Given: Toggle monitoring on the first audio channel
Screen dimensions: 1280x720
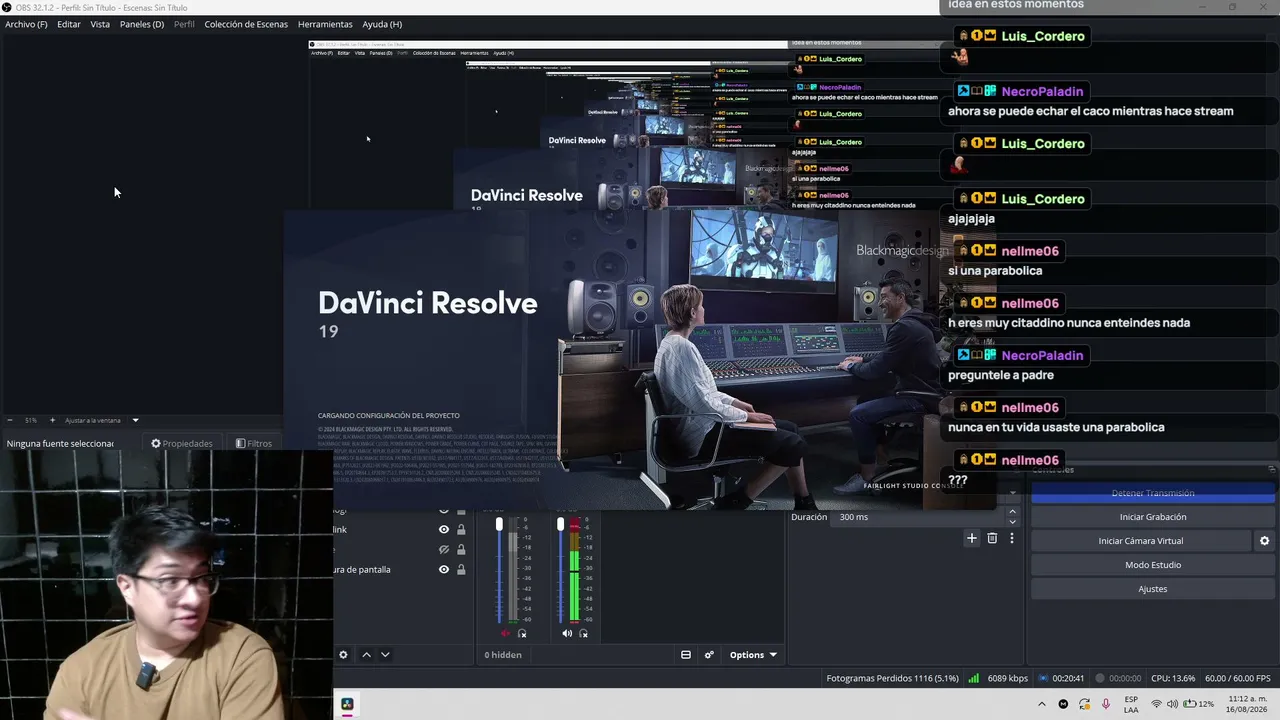Looking at the screenshot, I should (522, 633).
